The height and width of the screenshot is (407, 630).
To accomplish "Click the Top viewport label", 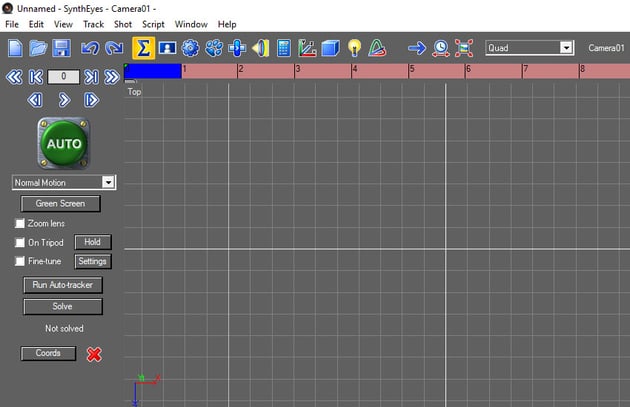I will point(134,92).
